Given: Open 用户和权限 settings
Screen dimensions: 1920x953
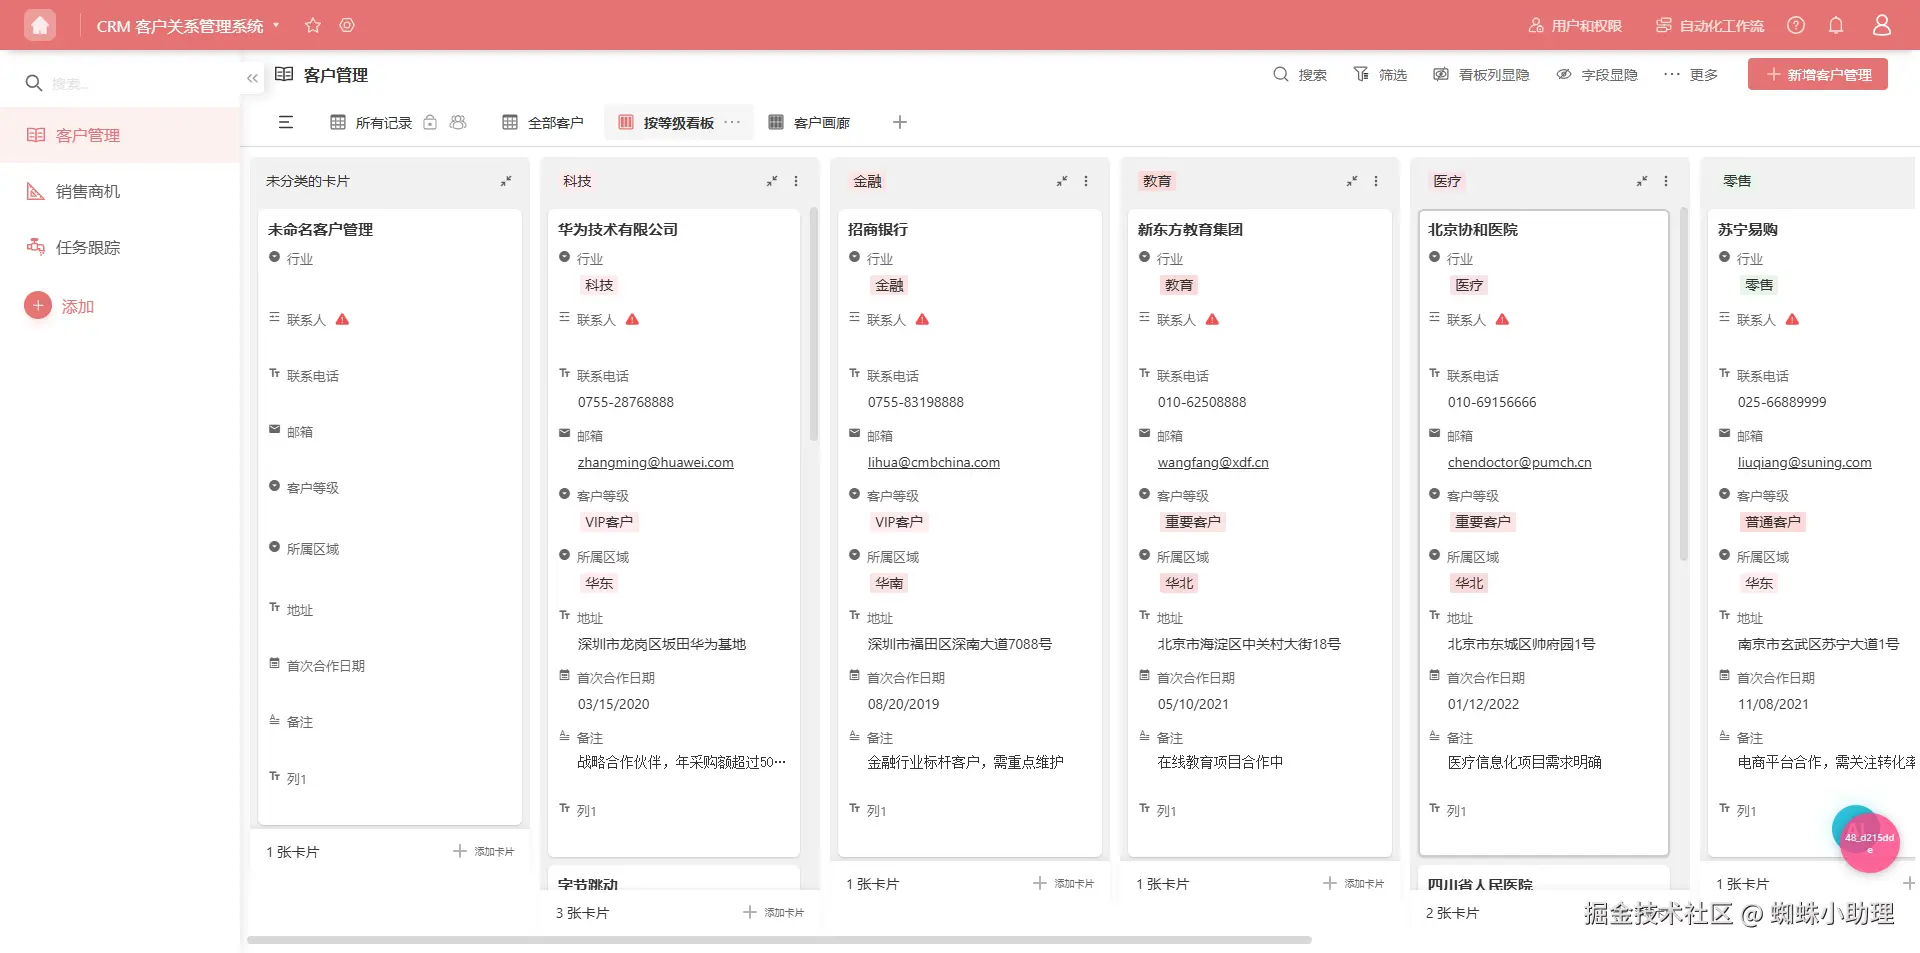Looking at the screenshot, I should 1575,26.
